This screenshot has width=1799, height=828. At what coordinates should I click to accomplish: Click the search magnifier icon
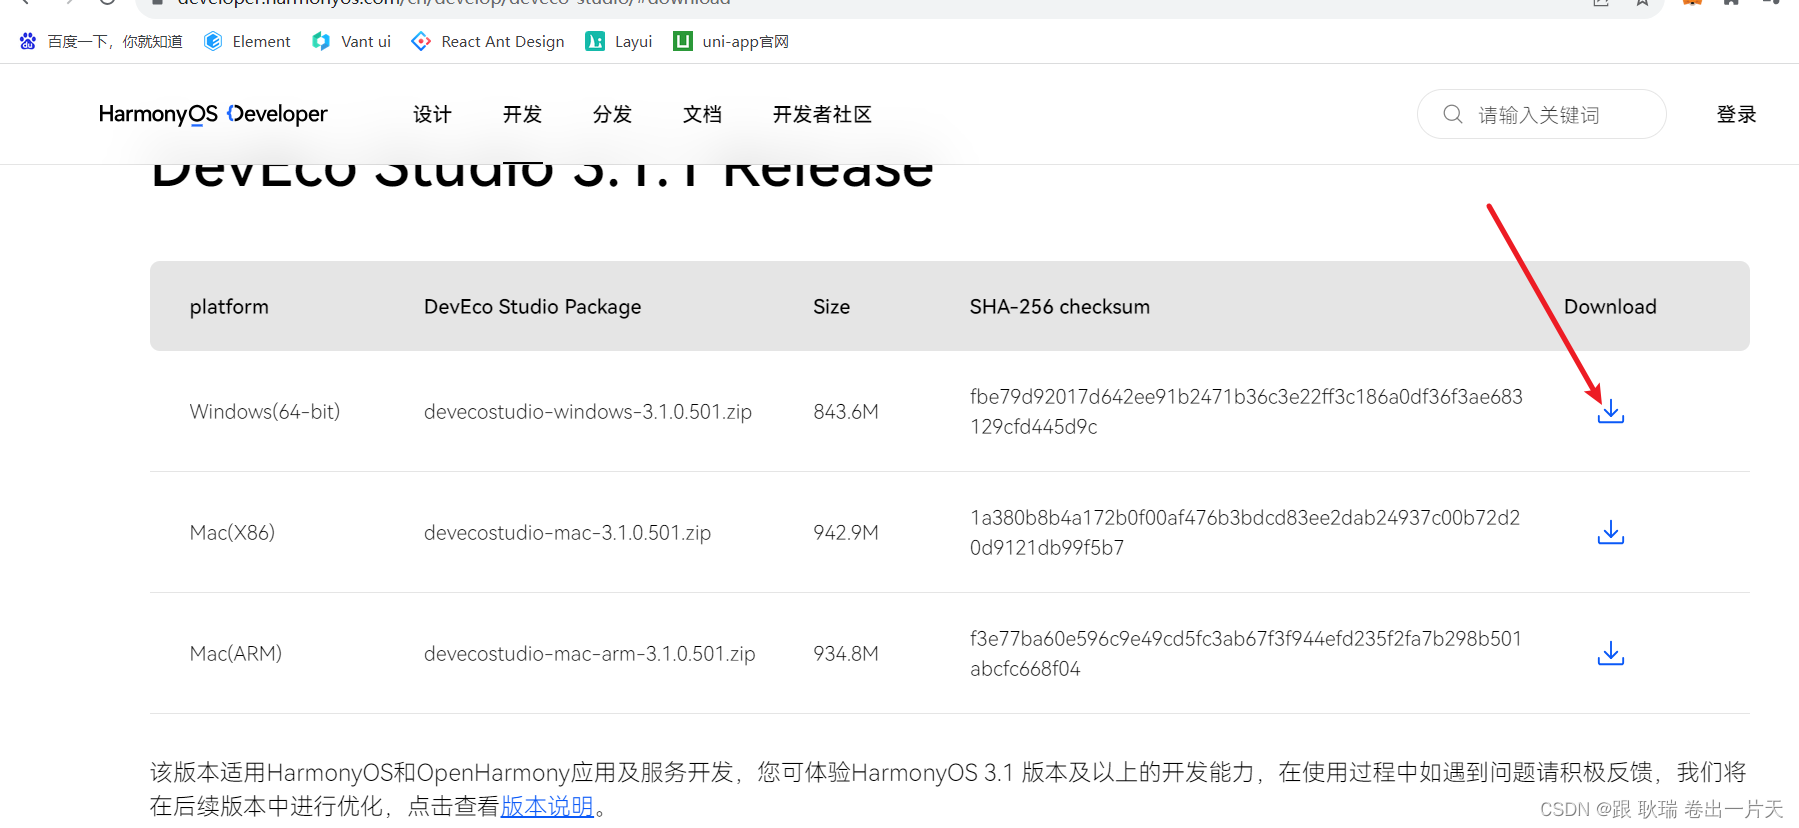click(1452, 114)
